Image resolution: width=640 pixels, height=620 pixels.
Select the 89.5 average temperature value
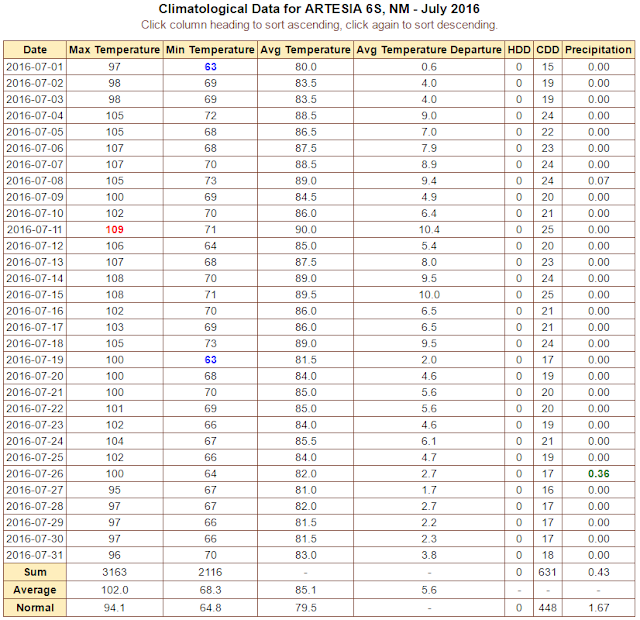[x=305, y=295]
